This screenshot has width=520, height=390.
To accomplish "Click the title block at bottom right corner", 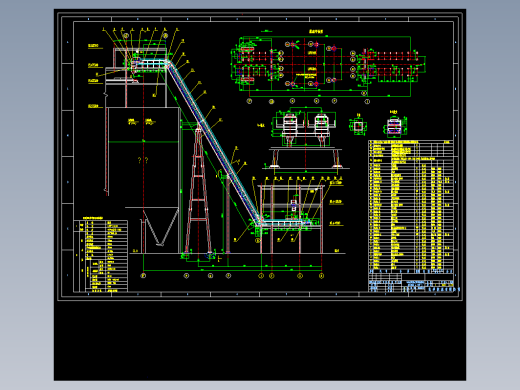I will (x=411, y=281).
